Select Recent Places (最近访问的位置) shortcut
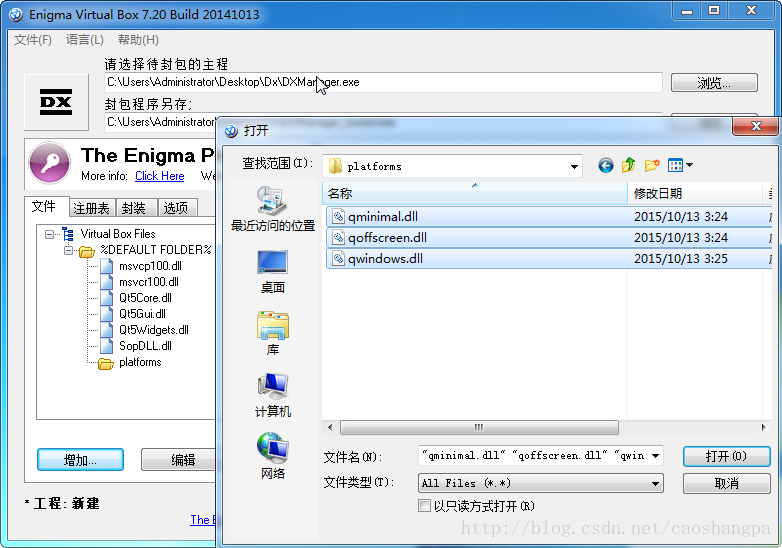This screenshot has width=782, height=548. click(272, 209)
